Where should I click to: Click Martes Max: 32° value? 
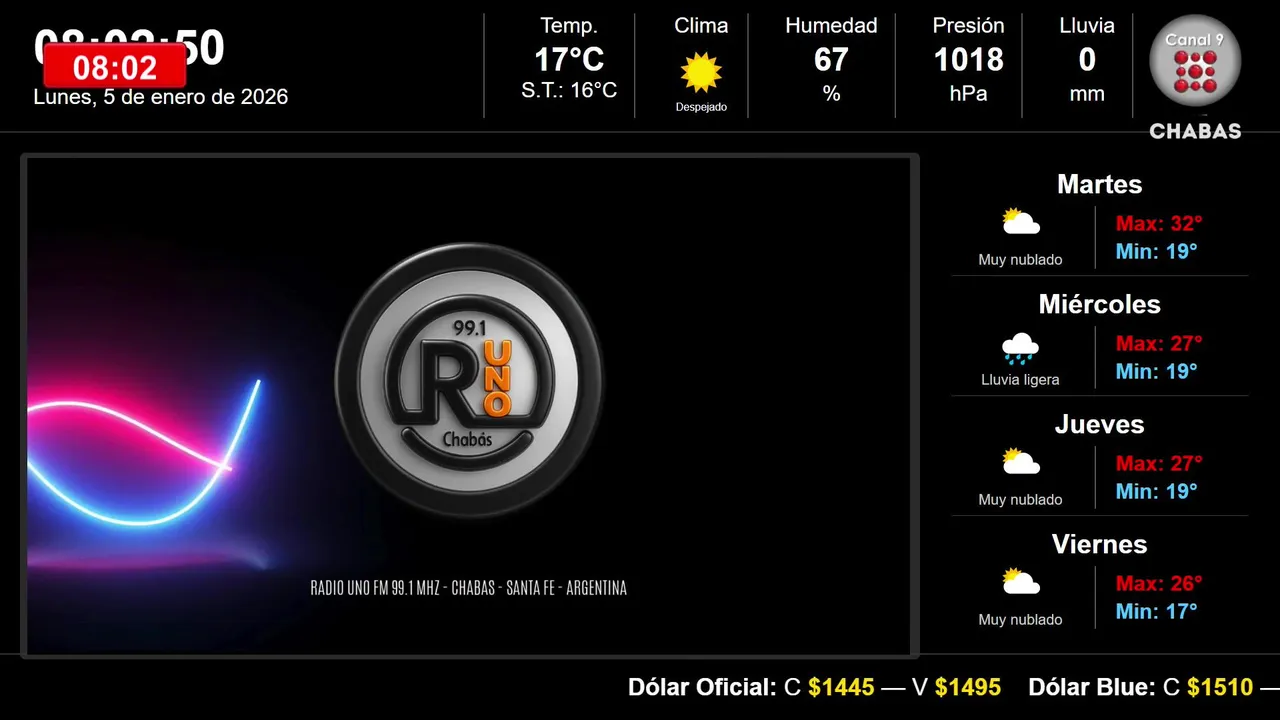(1159, 224)
